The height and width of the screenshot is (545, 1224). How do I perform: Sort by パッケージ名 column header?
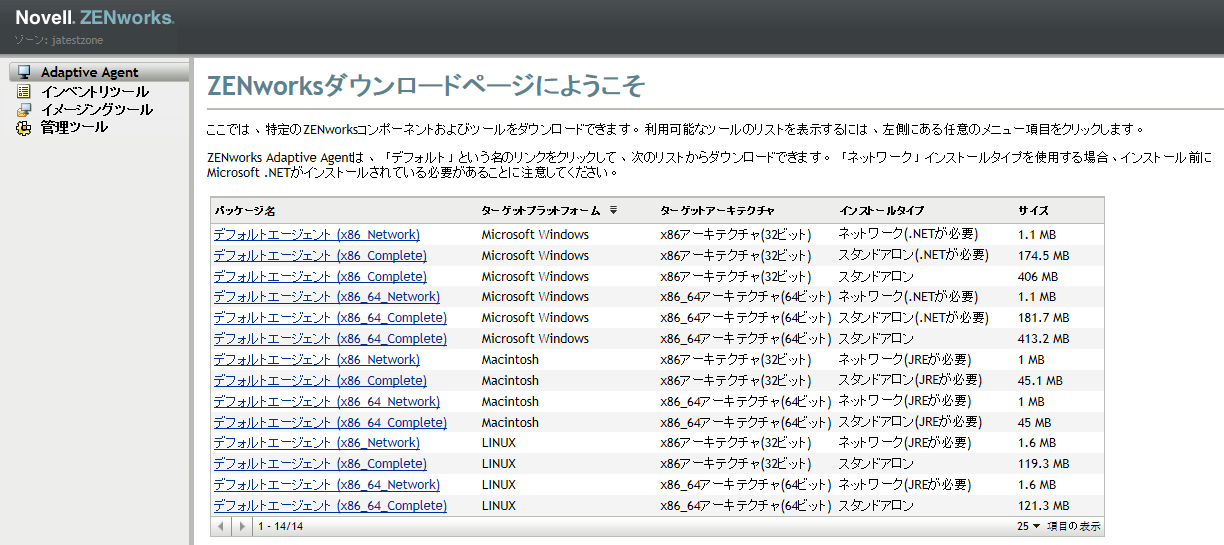(245, 211)
